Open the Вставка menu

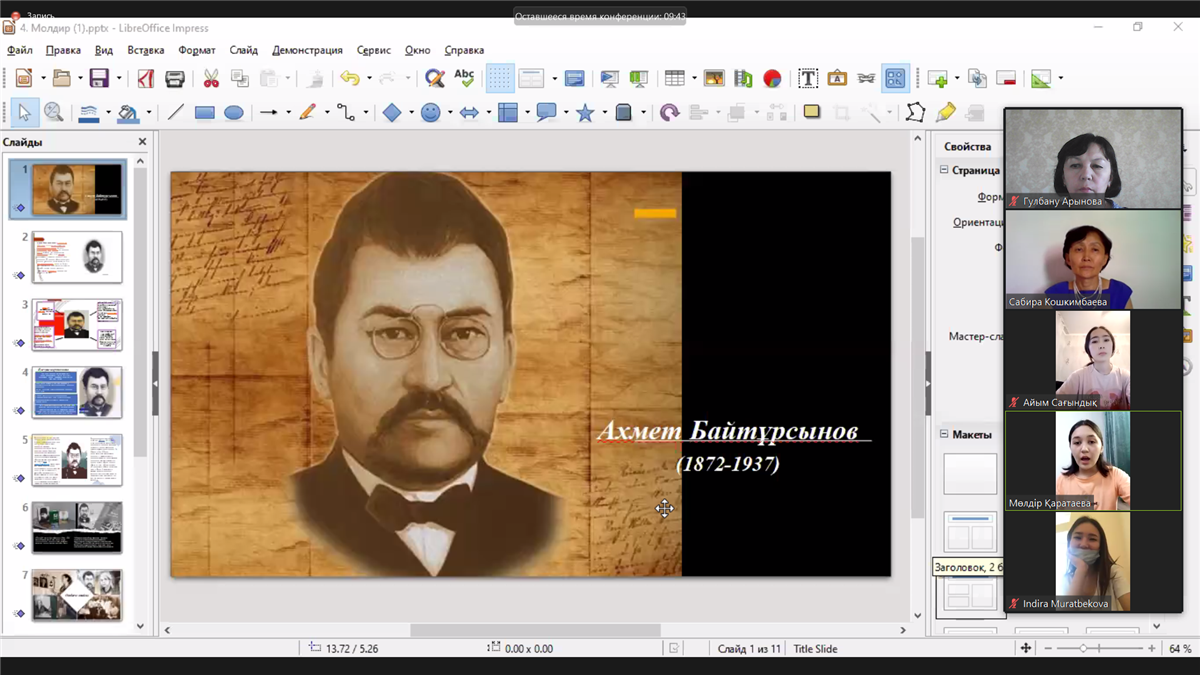[x=146, y=50]
